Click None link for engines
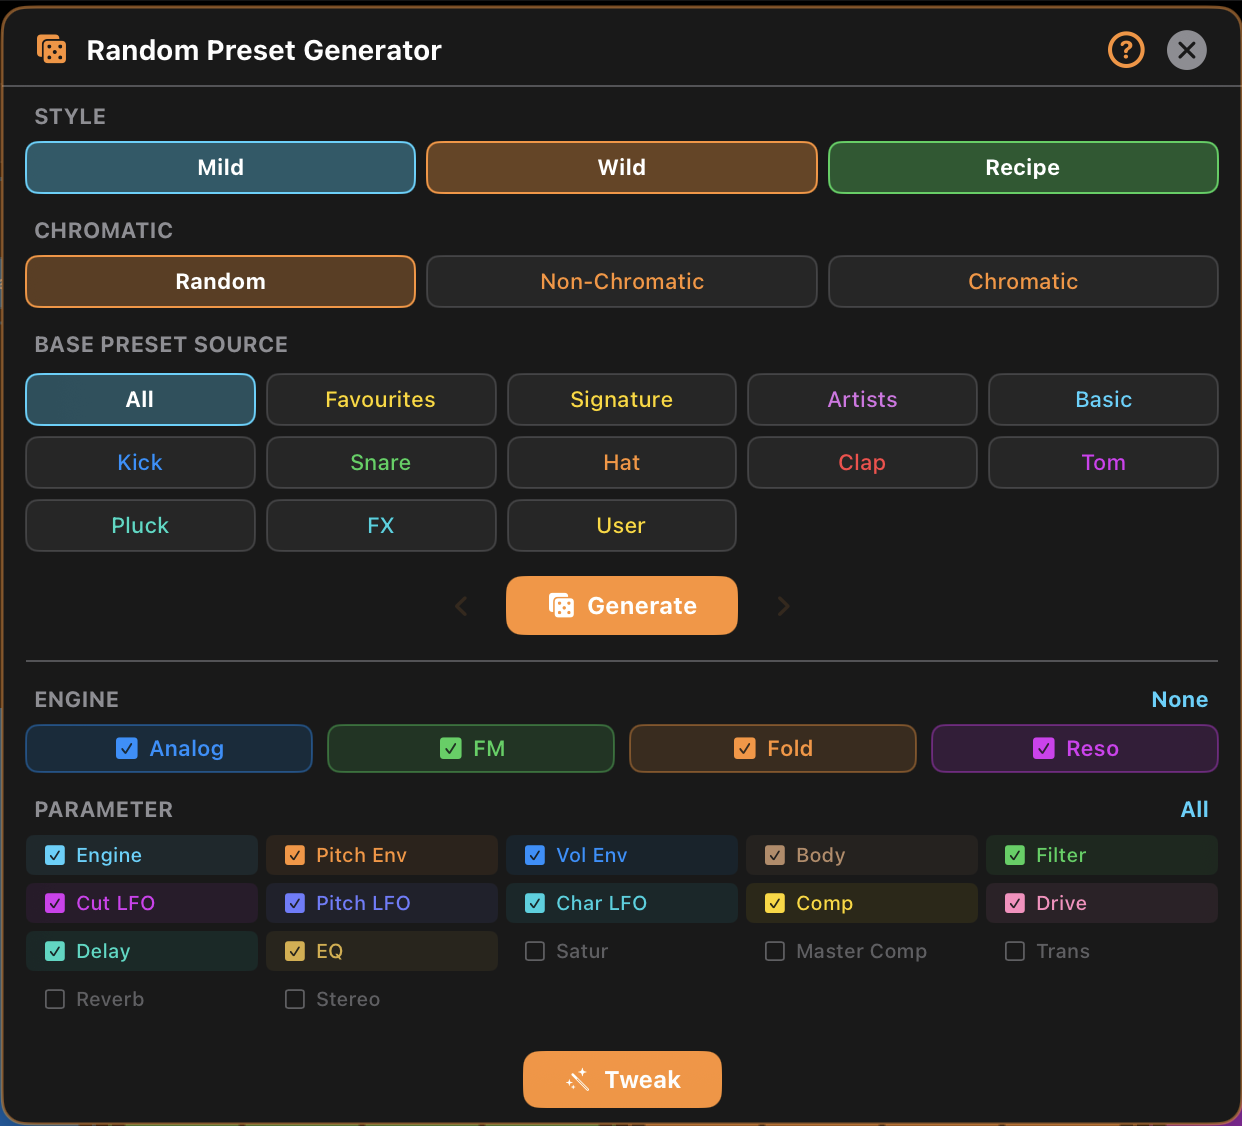The width and height of the screenshot is (1242, 1126). (1180, 699)
